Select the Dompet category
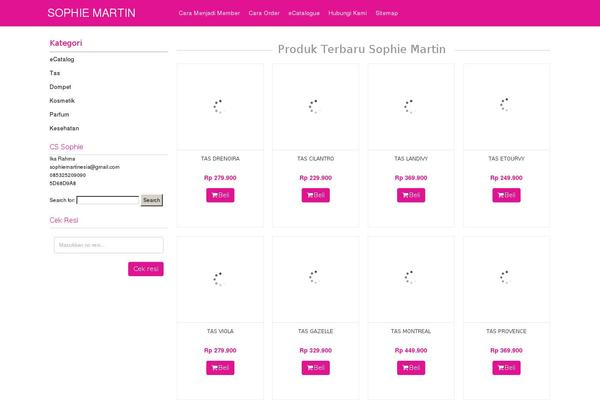The width and height of the screenshot is (600, 400). coord(60,87)
